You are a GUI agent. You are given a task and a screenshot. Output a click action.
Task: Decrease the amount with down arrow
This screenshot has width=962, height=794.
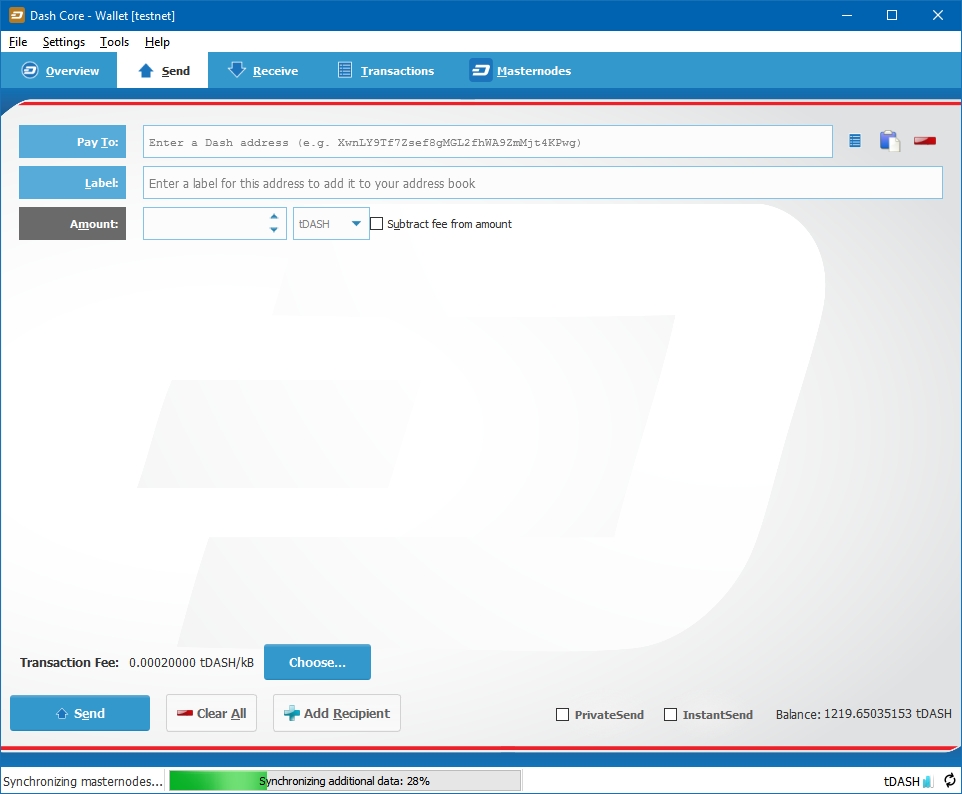tap(274, 230)
